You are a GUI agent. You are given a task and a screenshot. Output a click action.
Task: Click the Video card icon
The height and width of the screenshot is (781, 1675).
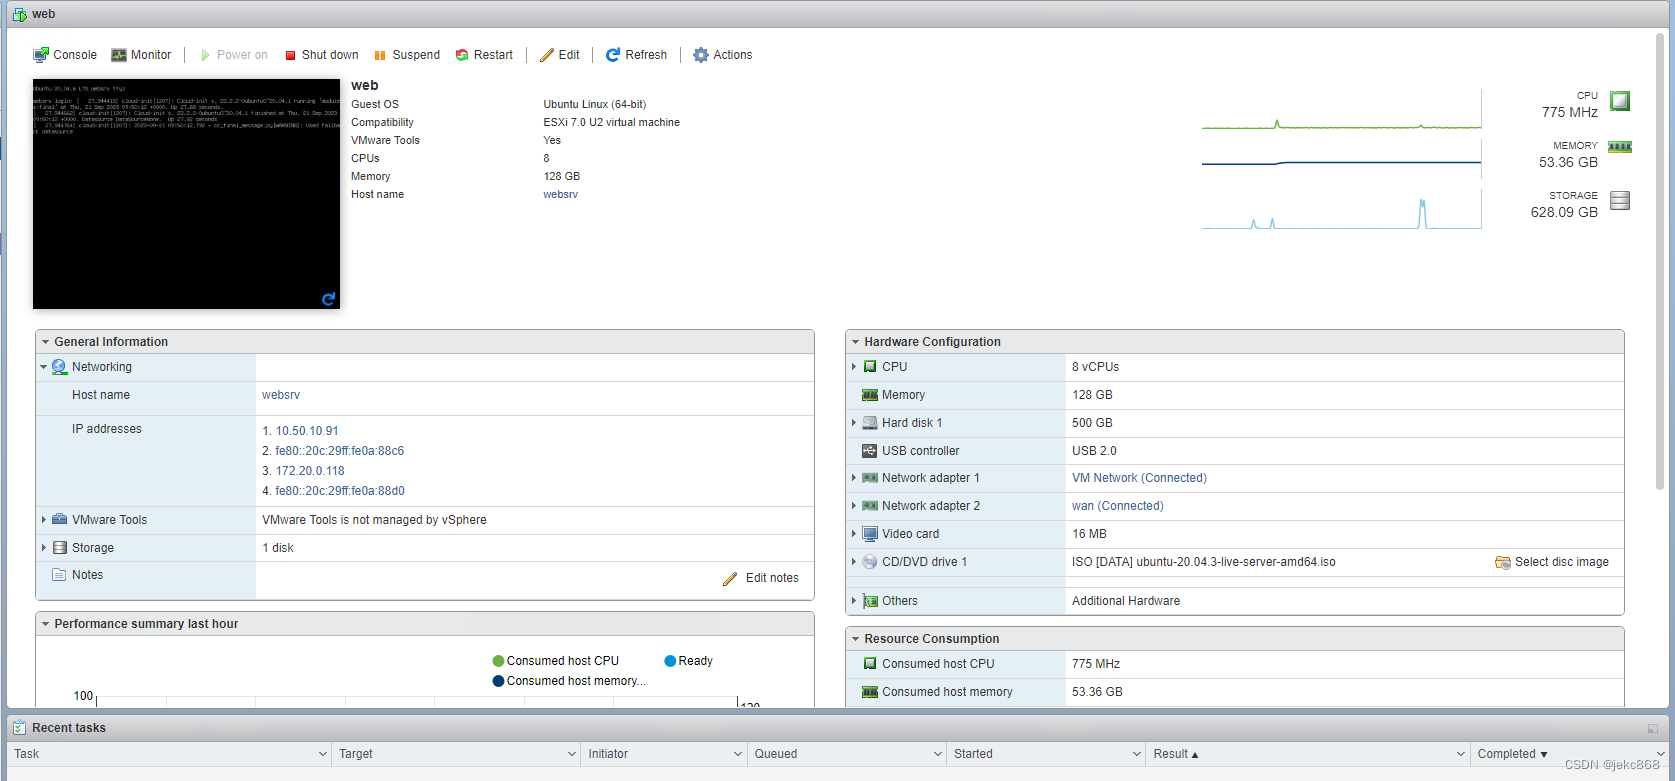870,534
